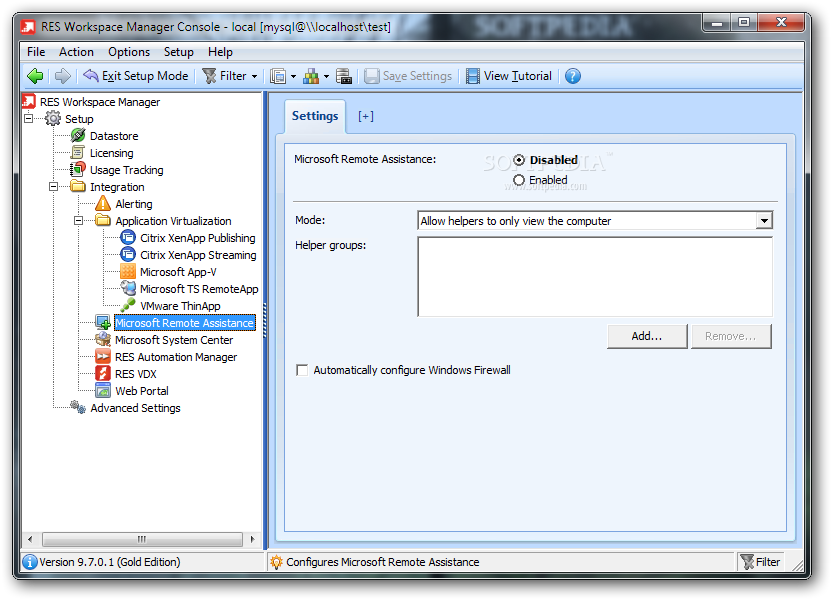This screenshot has height=600, width=832.
Task: Collapse the Integration tree node
Action: click(53, 187)
